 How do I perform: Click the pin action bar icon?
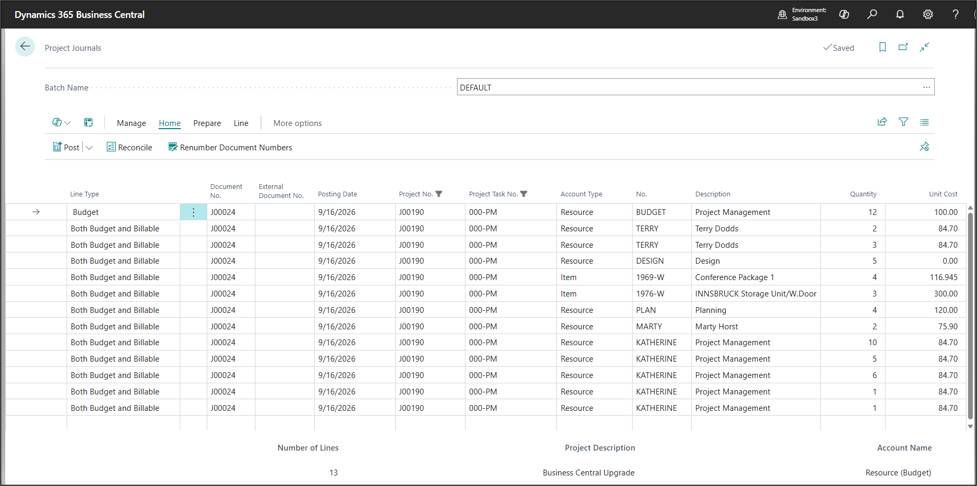click(x=925, y=147)
